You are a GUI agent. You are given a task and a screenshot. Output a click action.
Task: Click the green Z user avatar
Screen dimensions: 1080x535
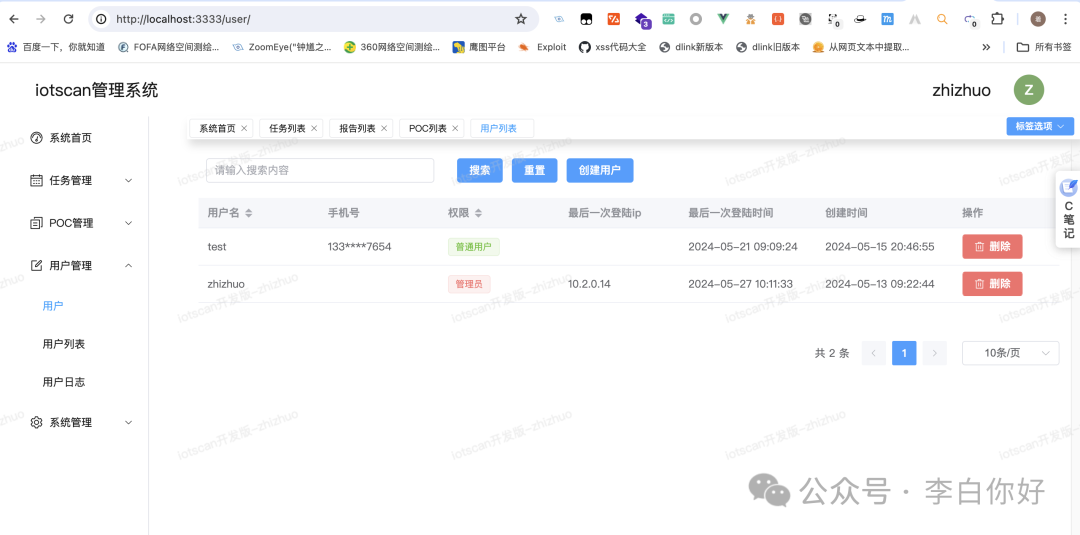click(1028, 90)
